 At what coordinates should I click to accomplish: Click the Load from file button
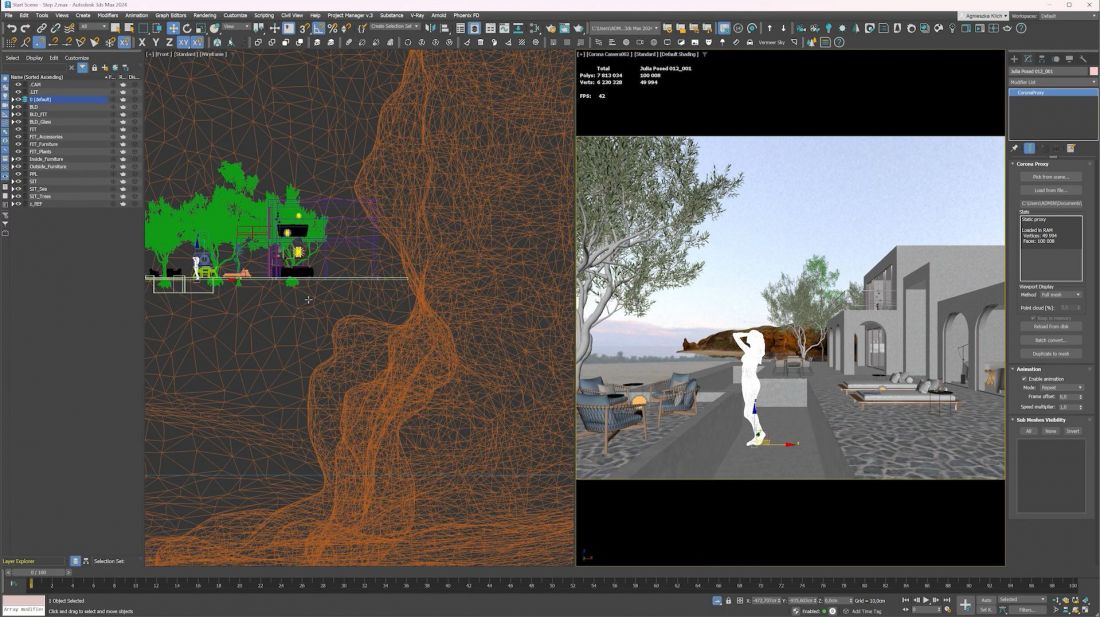point(1050,190)
